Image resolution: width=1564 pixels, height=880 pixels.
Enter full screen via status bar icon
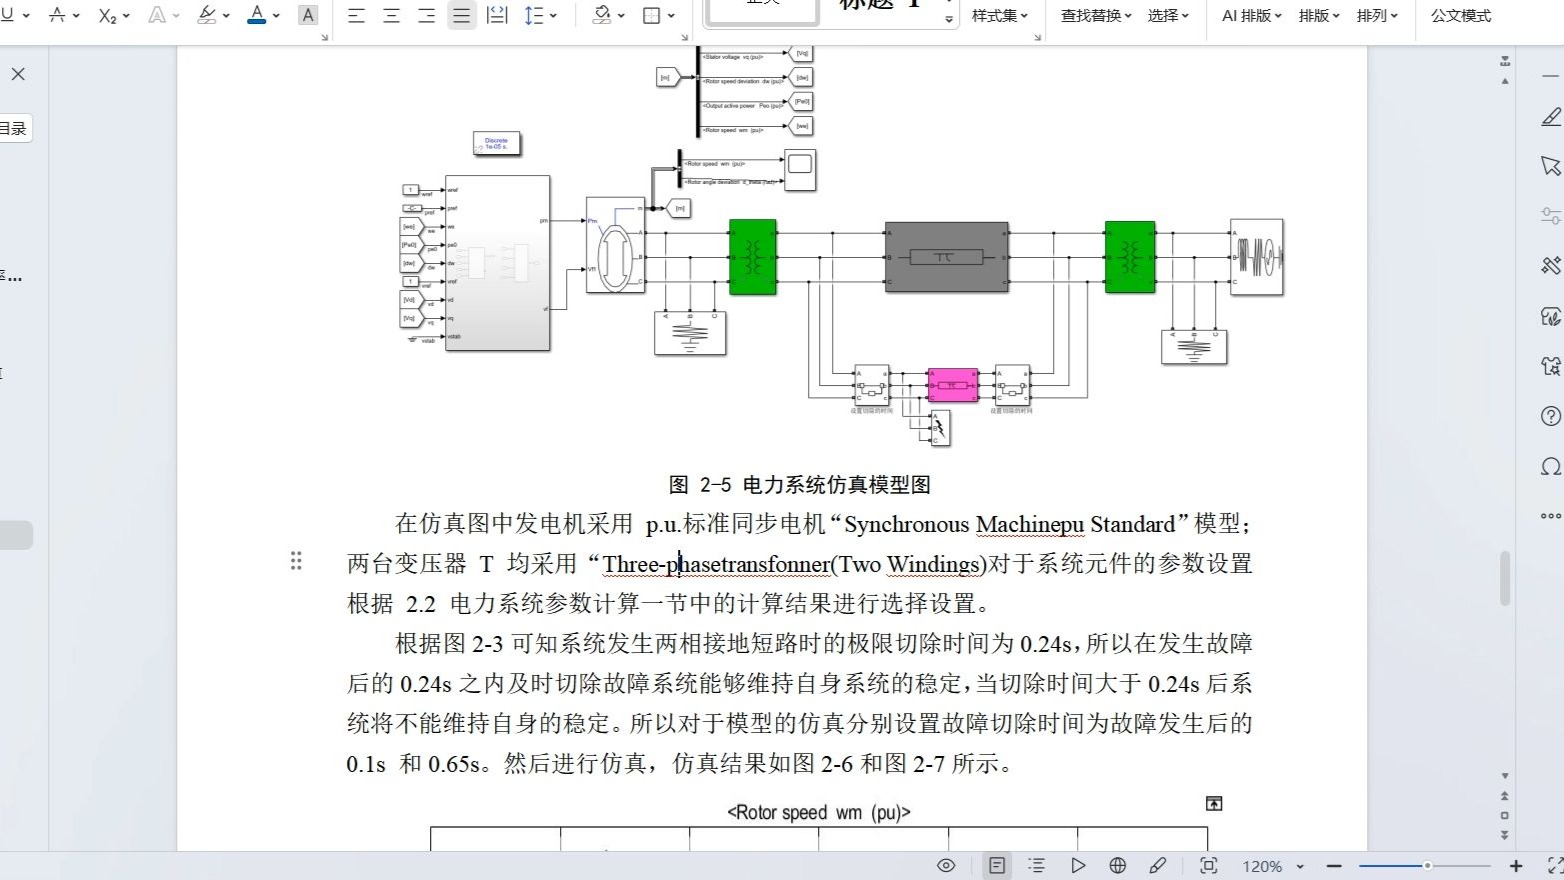point(1209,865)
